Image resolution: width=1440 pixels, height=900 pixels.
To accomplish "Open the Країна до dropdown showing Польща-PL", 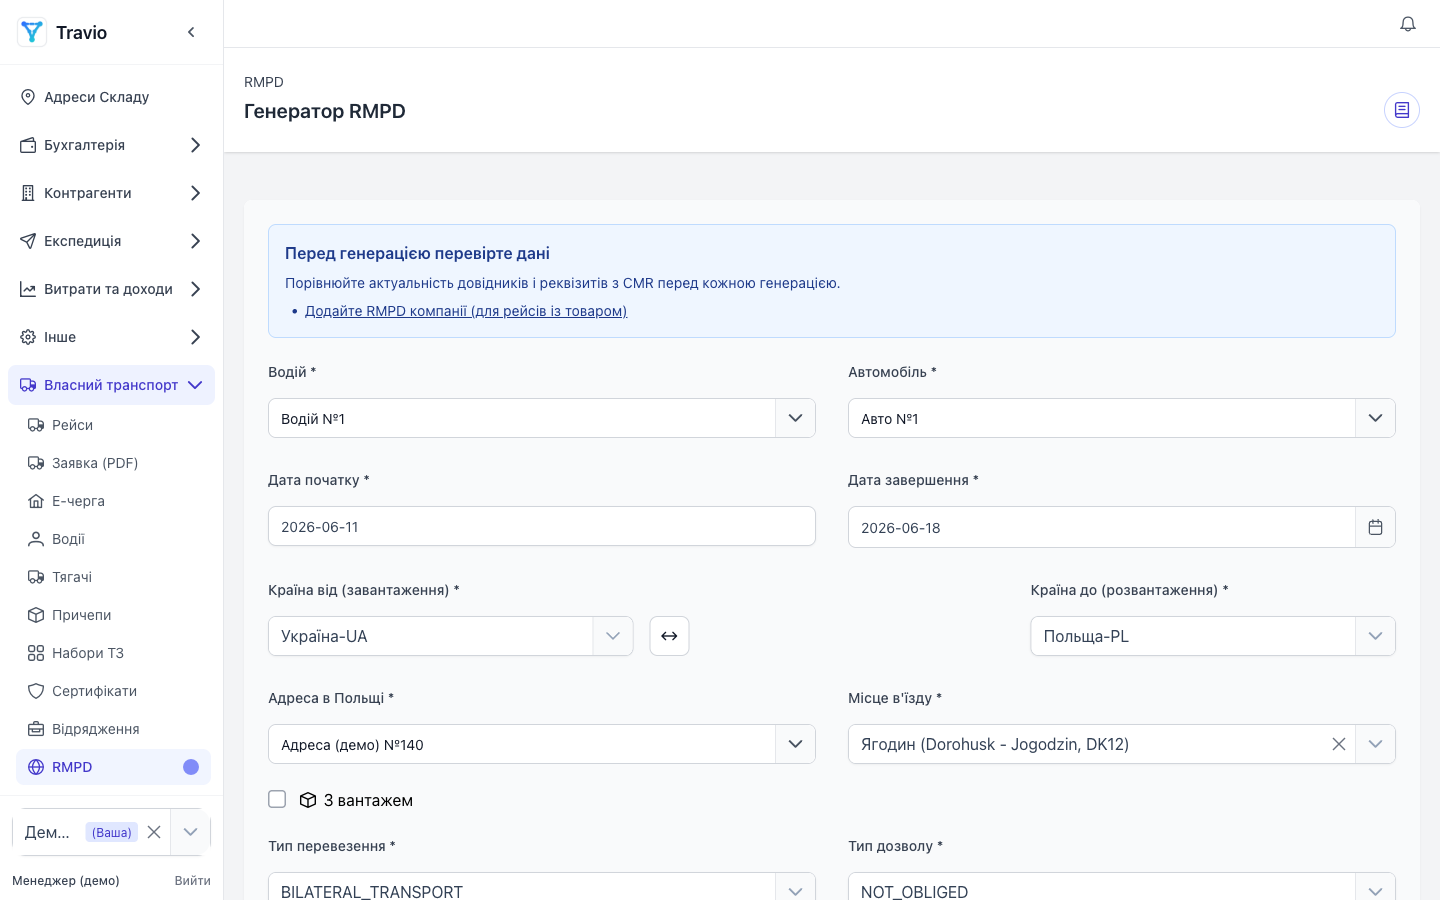I will point(1213,636).
